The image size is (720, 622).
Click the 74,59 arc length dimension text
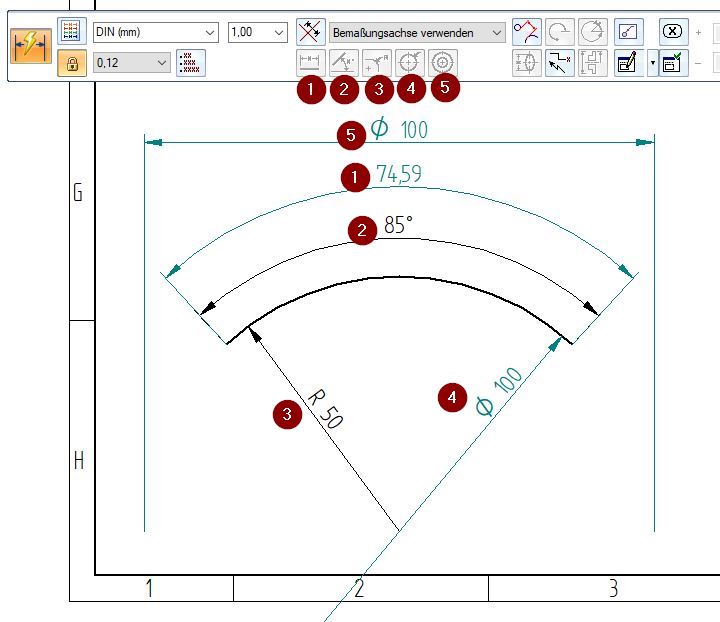(398, 175)
